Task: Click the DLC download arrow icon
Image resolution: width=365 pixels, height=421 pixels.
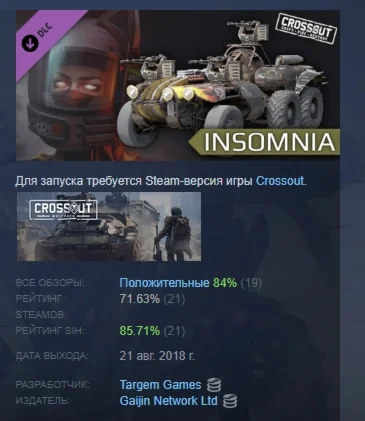Action: click(30, 43)
